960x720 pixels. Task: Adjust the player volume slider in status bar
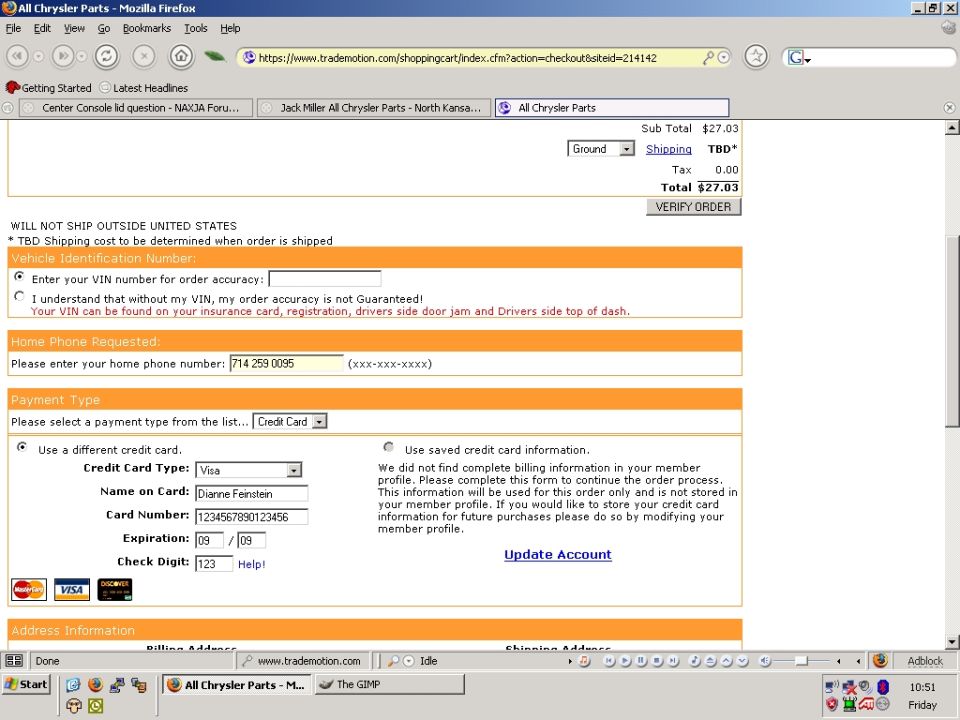point(801,661)
